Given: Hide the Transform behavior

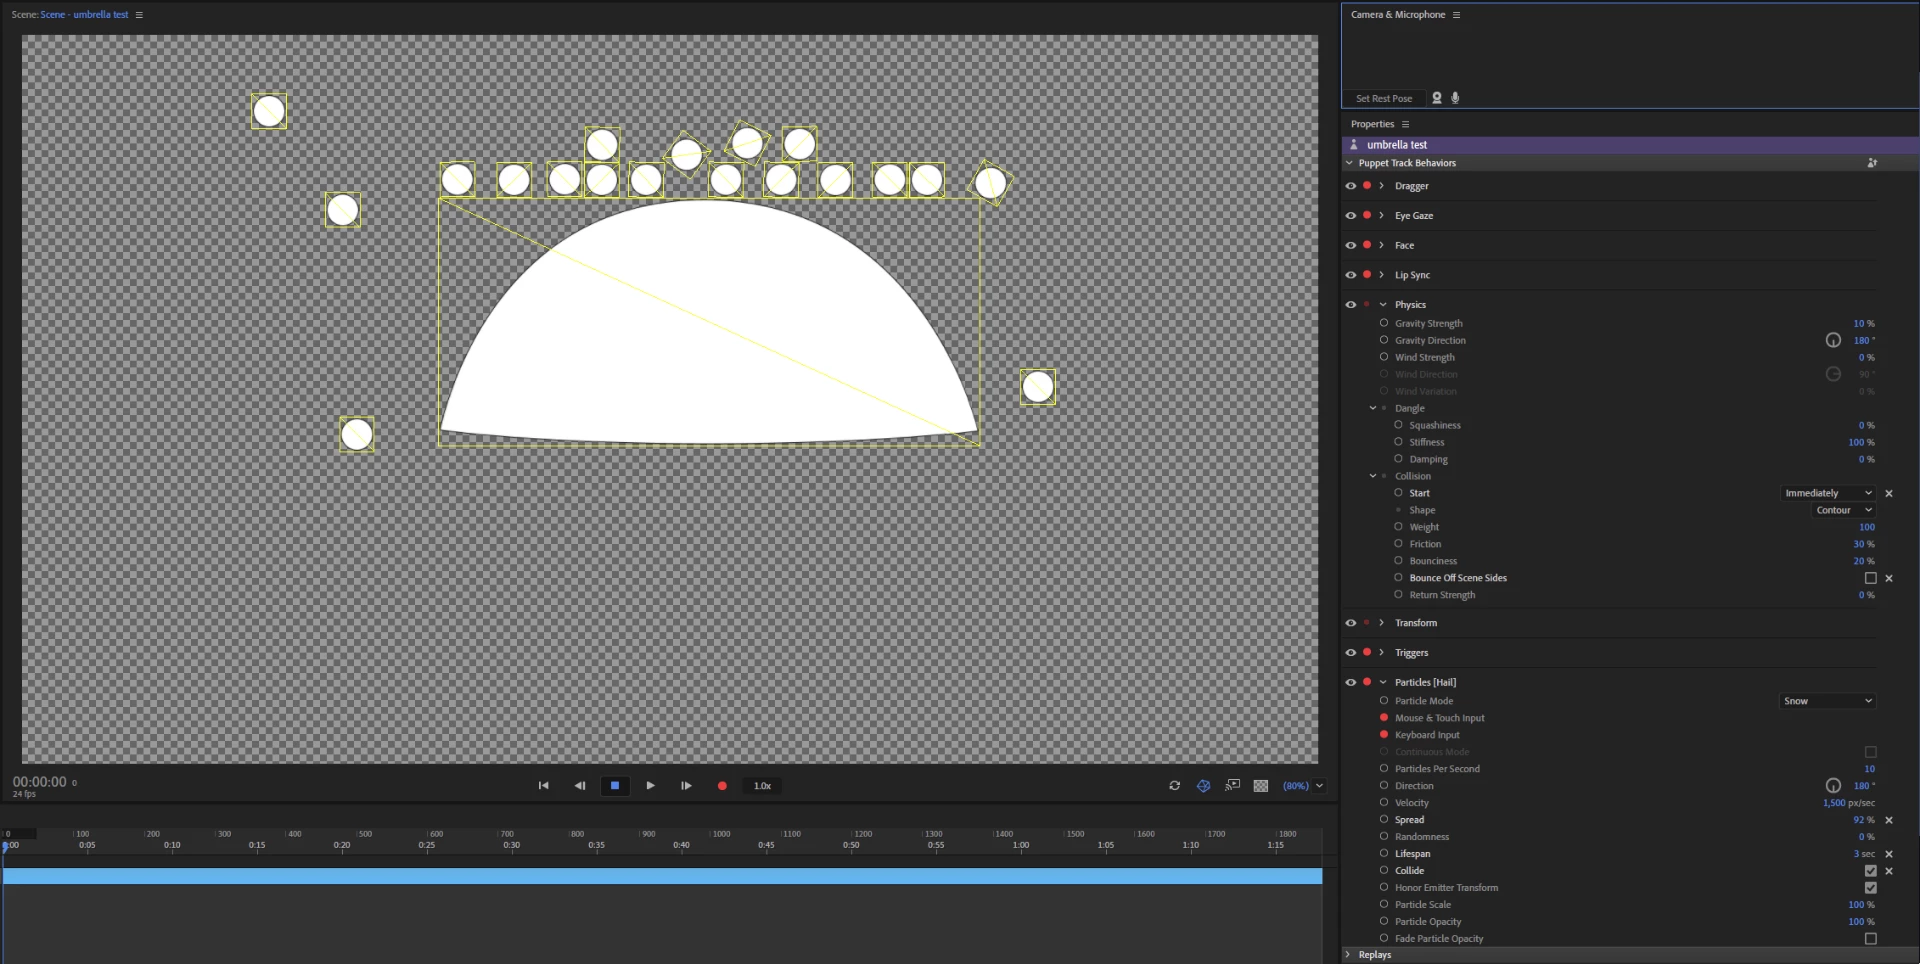Looking at the screenshot, I should point(1351,623).
